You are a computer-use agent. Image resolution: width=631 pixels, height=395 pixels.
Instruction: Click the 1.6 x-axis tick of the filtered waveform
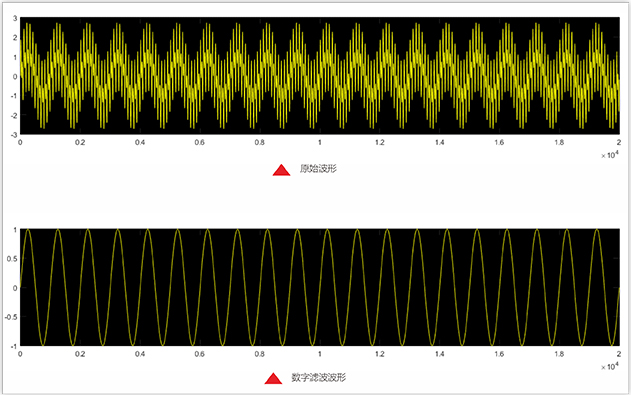[x=499, y=354]
